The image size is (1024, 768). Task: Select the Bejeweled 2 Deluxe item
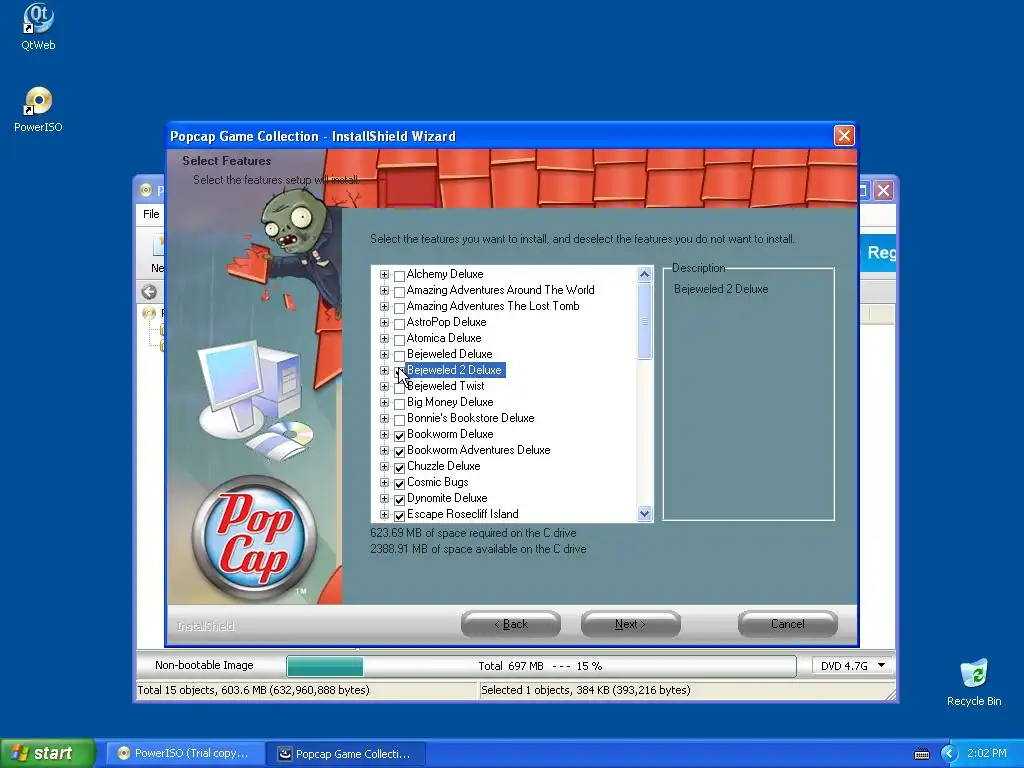(x=454, y=370)
